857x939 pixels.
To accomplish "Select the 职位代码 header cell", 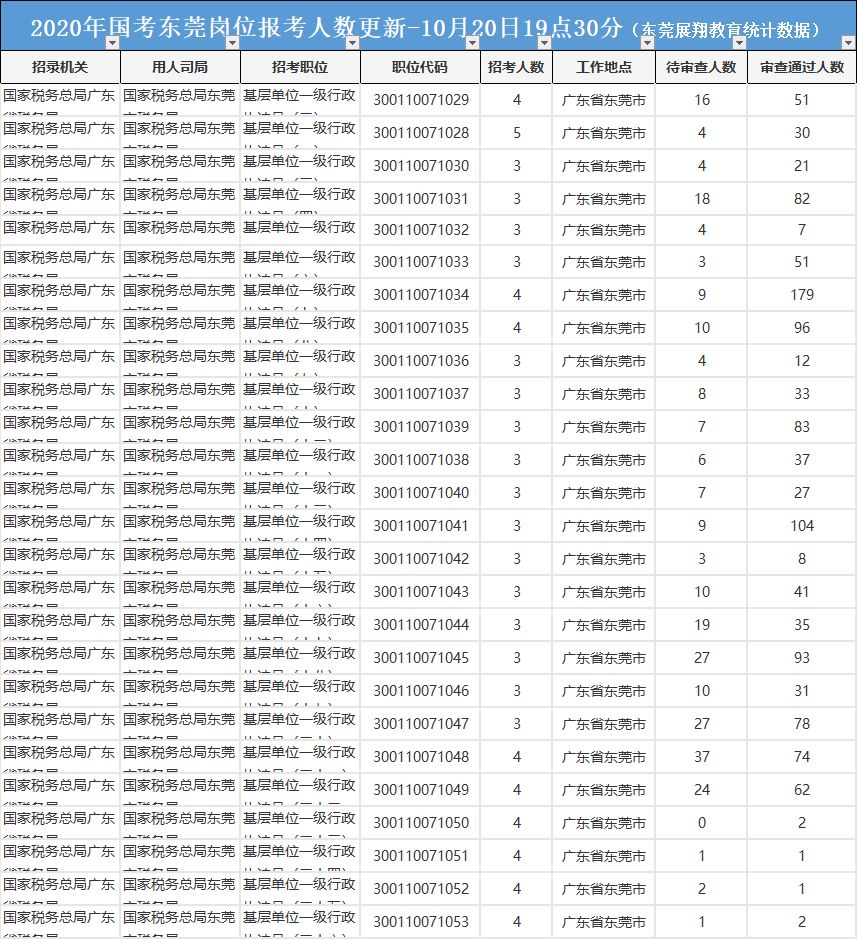I will tap(420, 67).
